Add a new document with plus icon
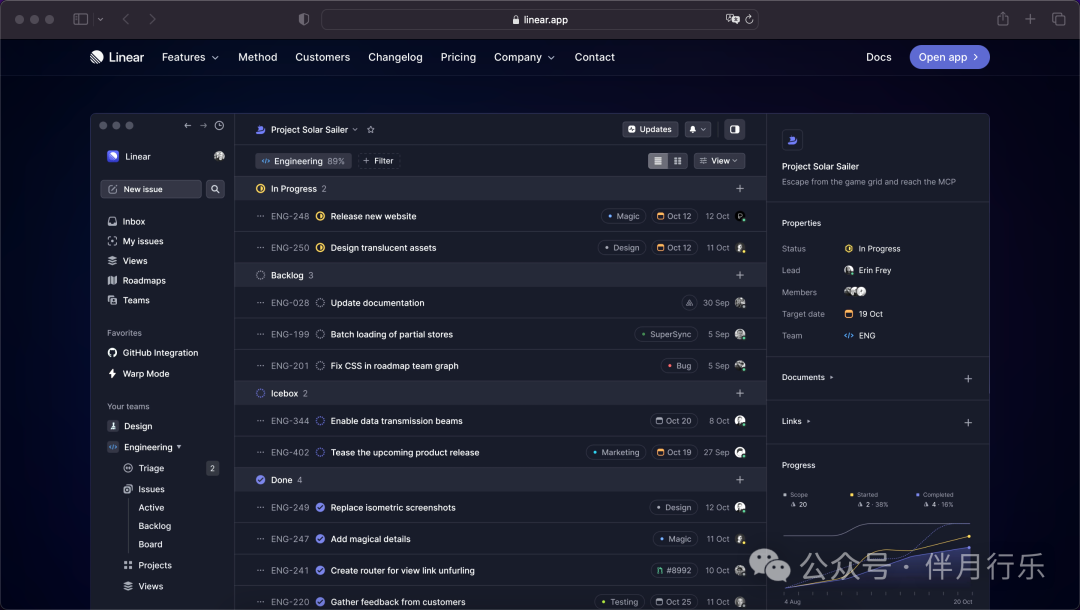The width and height of the screenshot is (1080, 610). click(968, 379)
